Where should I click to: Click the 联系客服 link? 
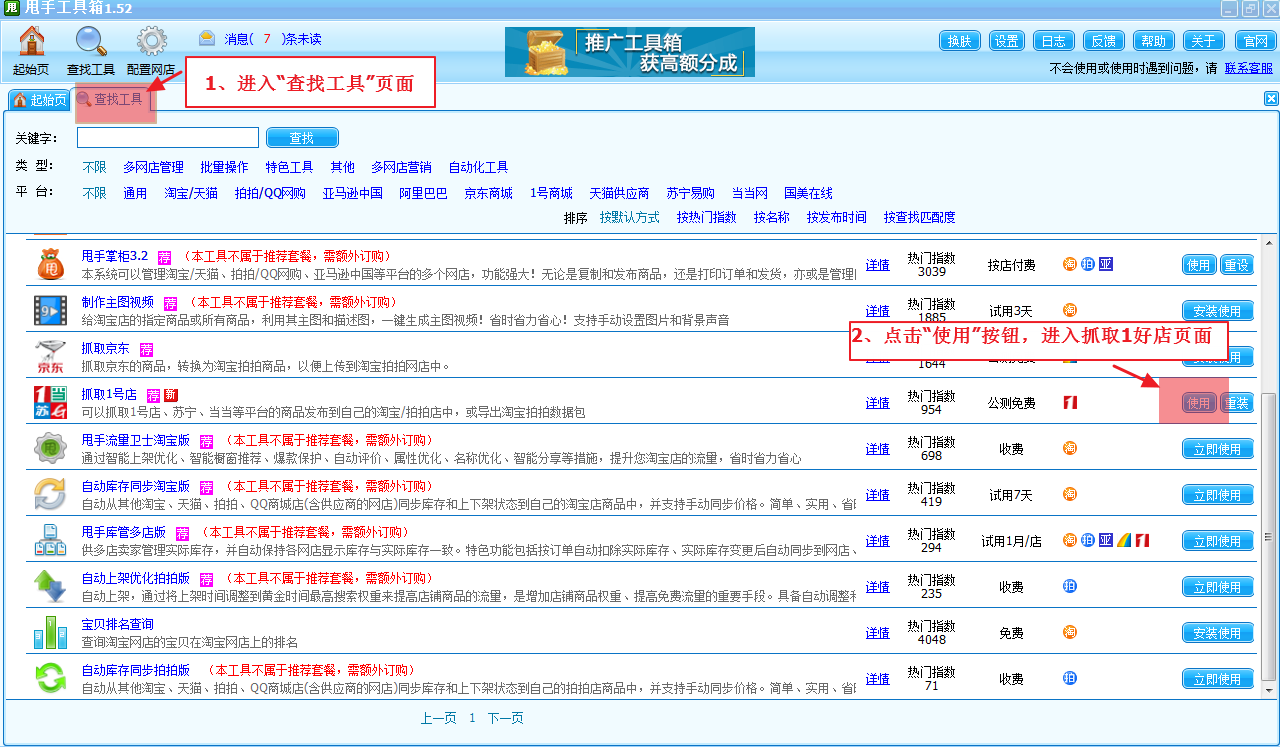click(1249, 68)
